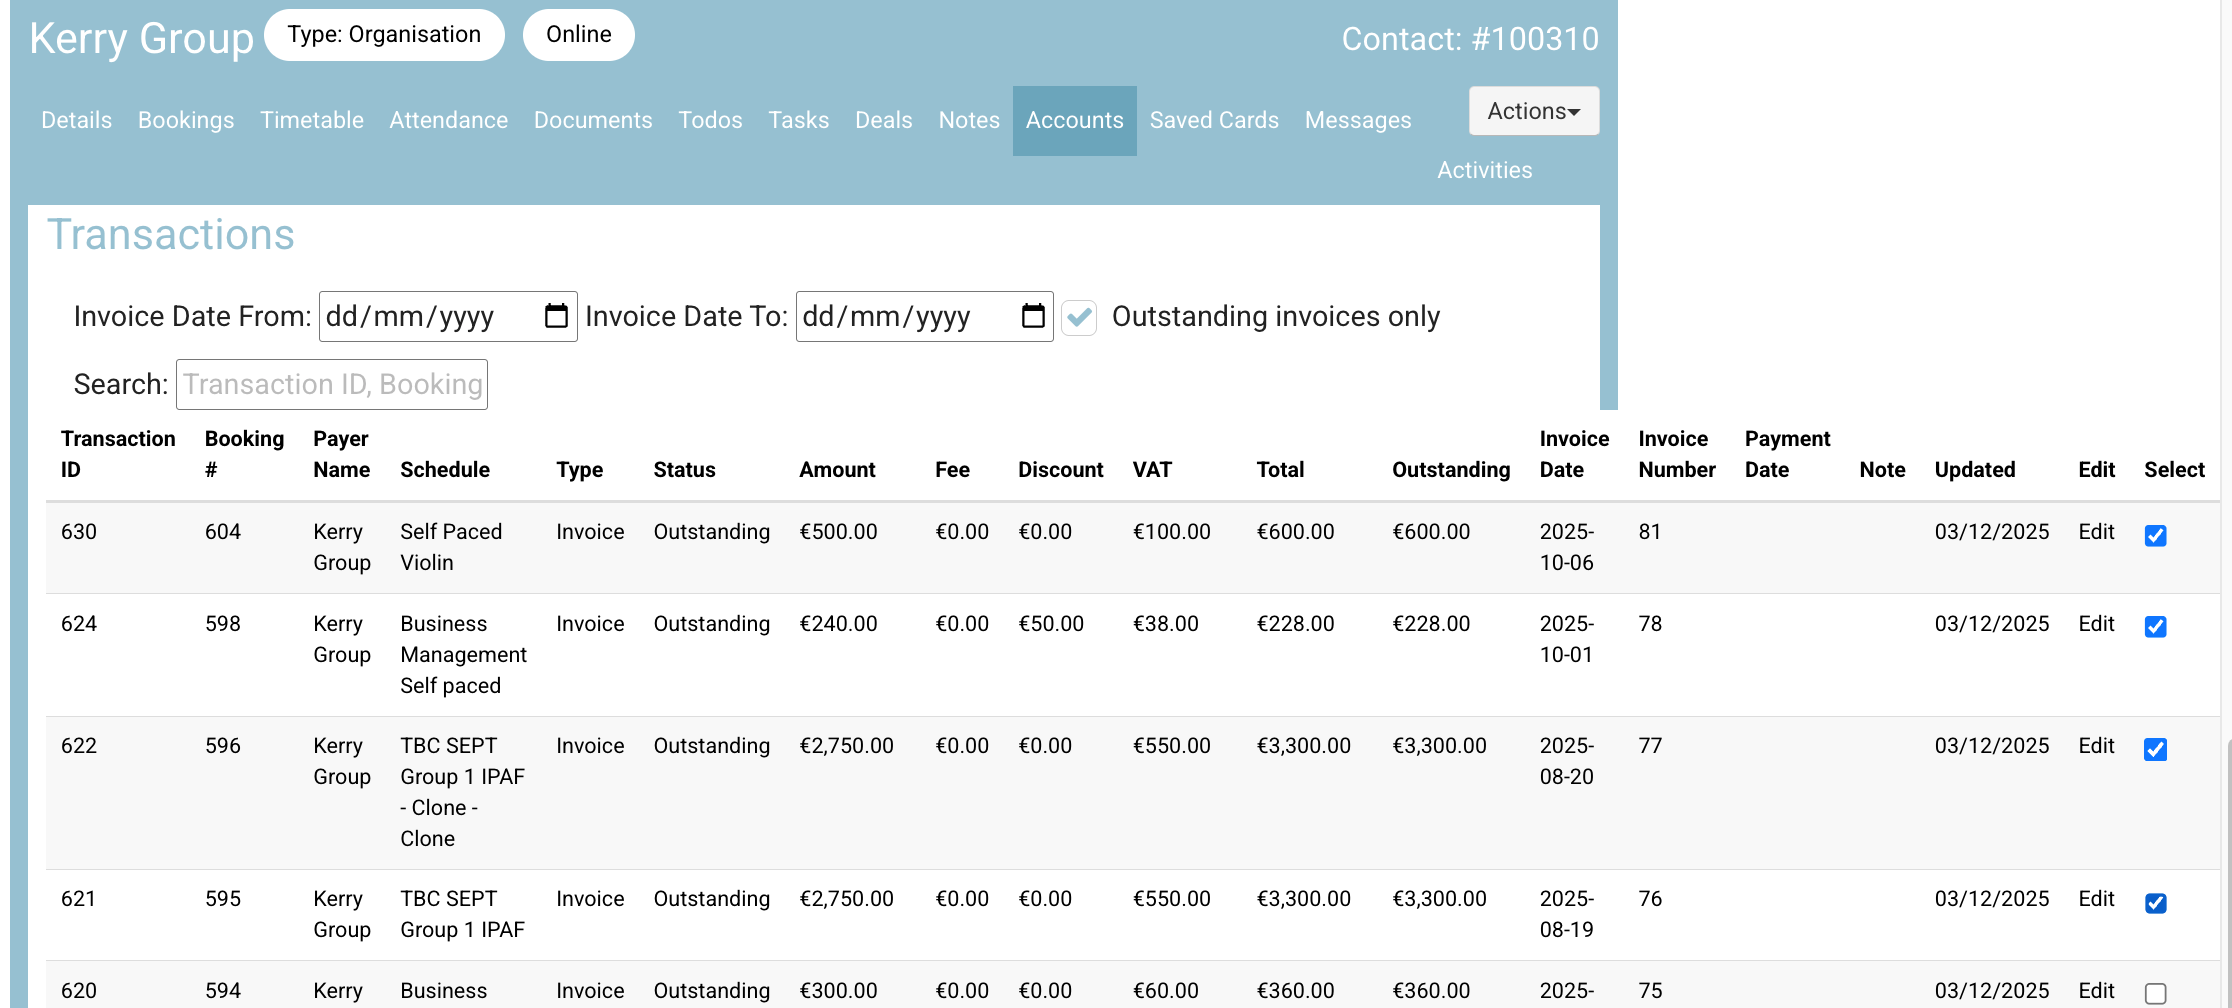Open the Saved Cards tab

(x=1214, y=120)
